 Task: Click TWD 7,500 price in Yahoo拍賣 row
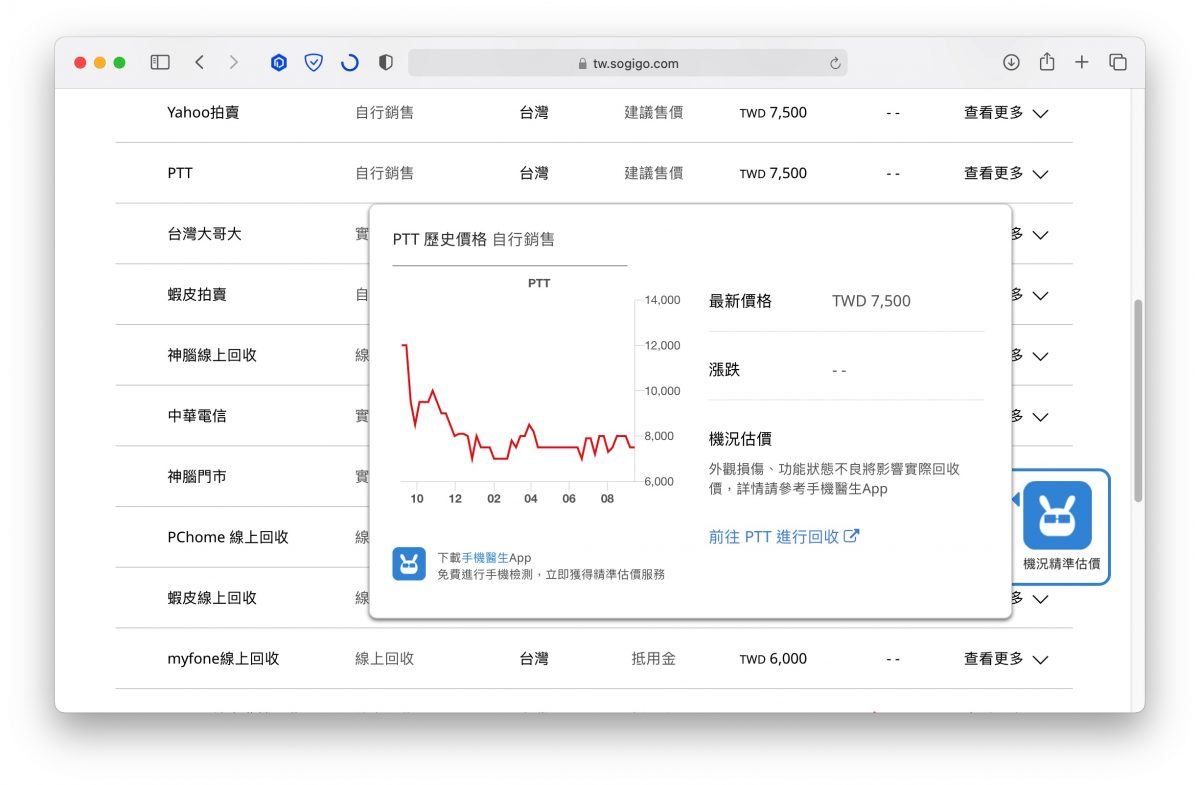pyautogui.click(x=773, y=113)
